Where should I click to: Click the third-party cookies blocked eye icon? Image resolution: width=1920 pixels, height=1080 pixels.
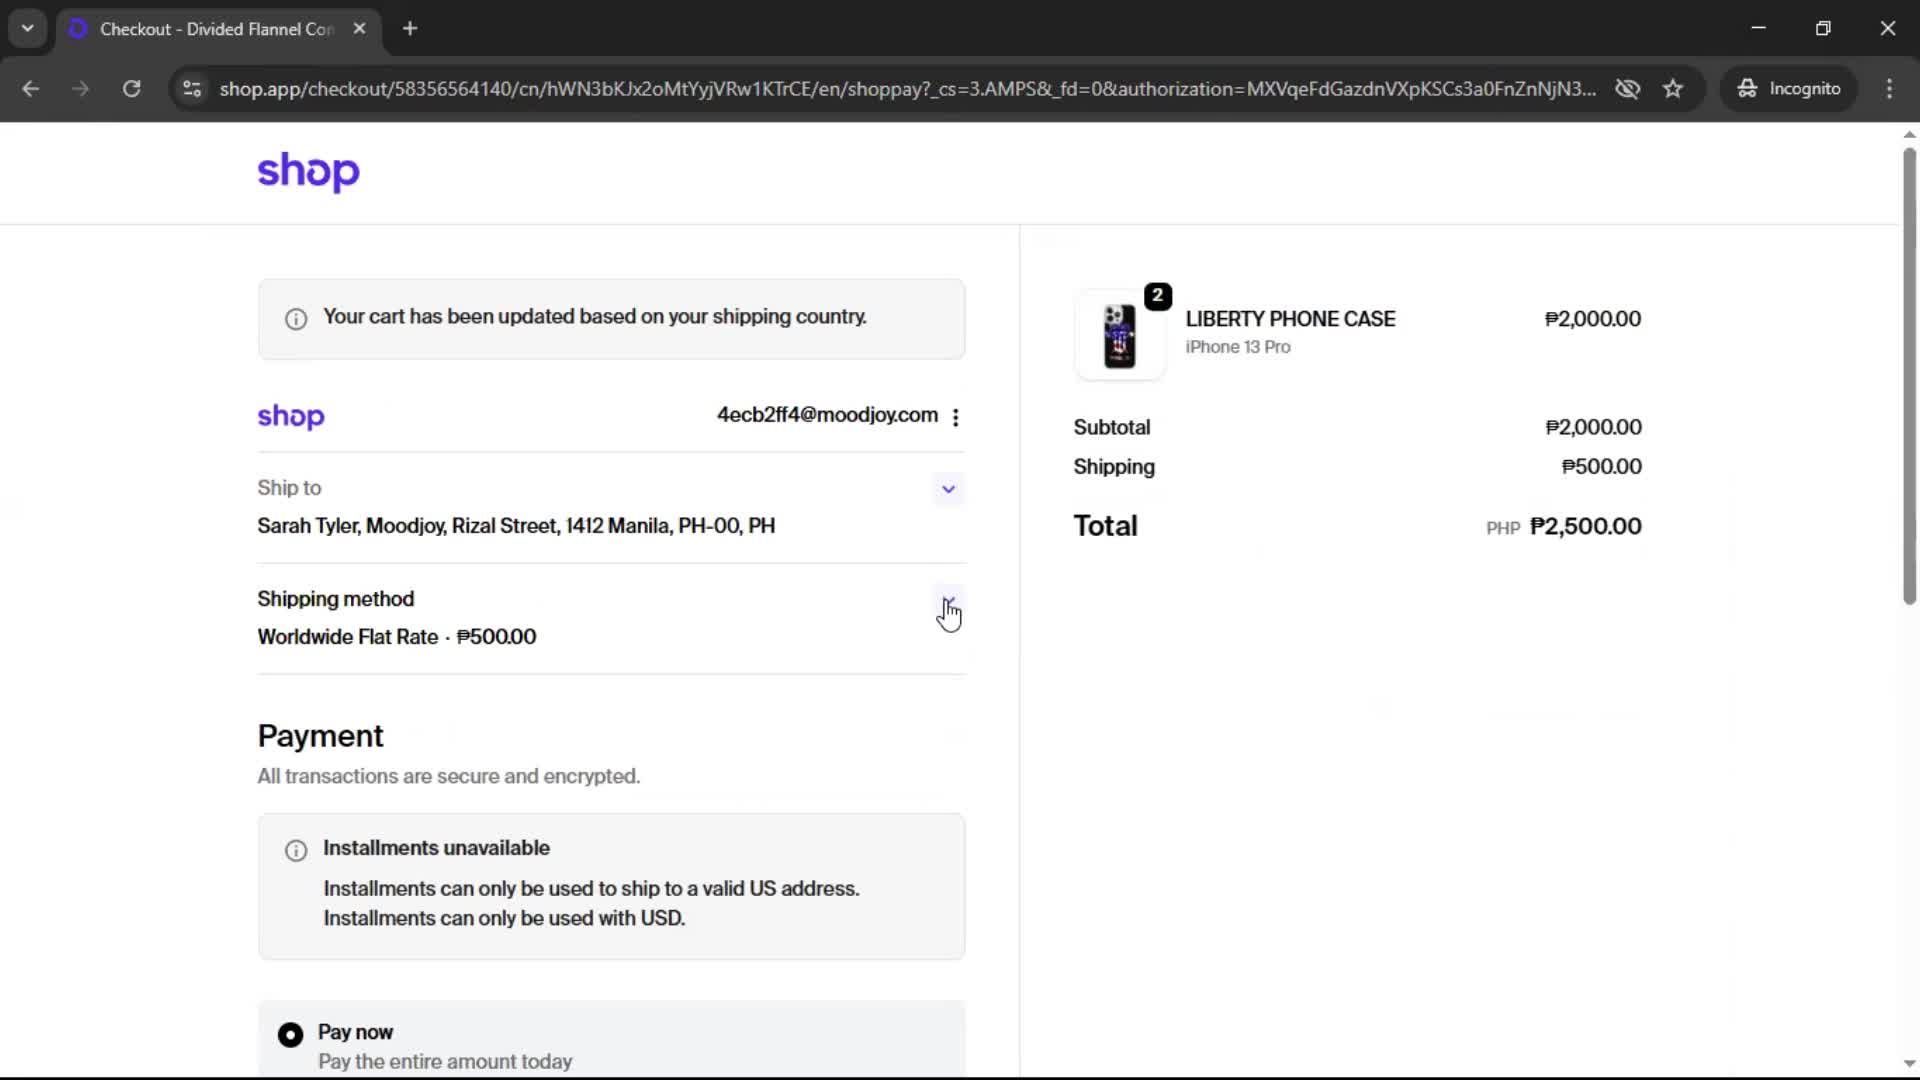pyautogui.click(x=1627, y=89)
